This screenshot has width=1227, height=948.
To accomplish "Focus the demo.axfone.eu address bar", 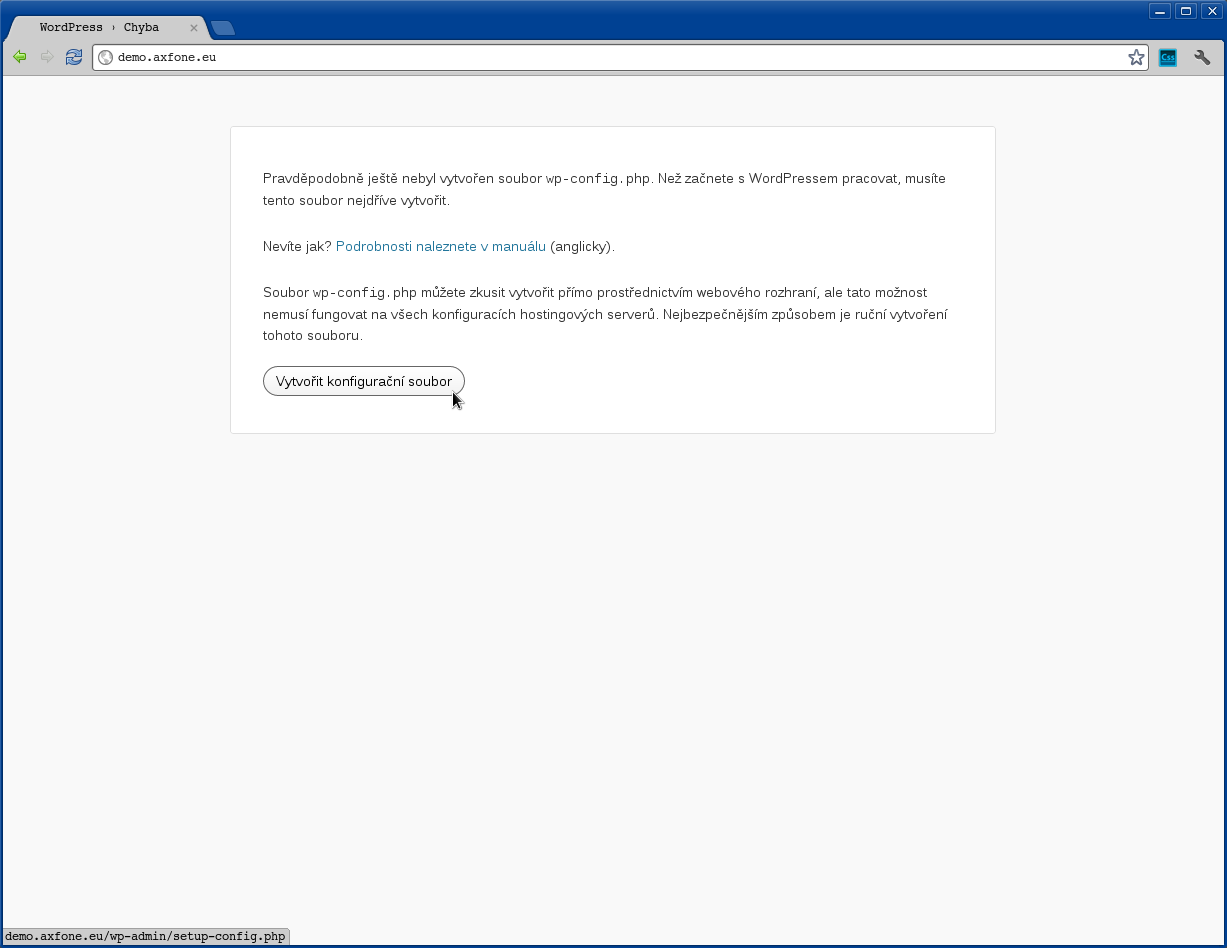I will 600,58.
